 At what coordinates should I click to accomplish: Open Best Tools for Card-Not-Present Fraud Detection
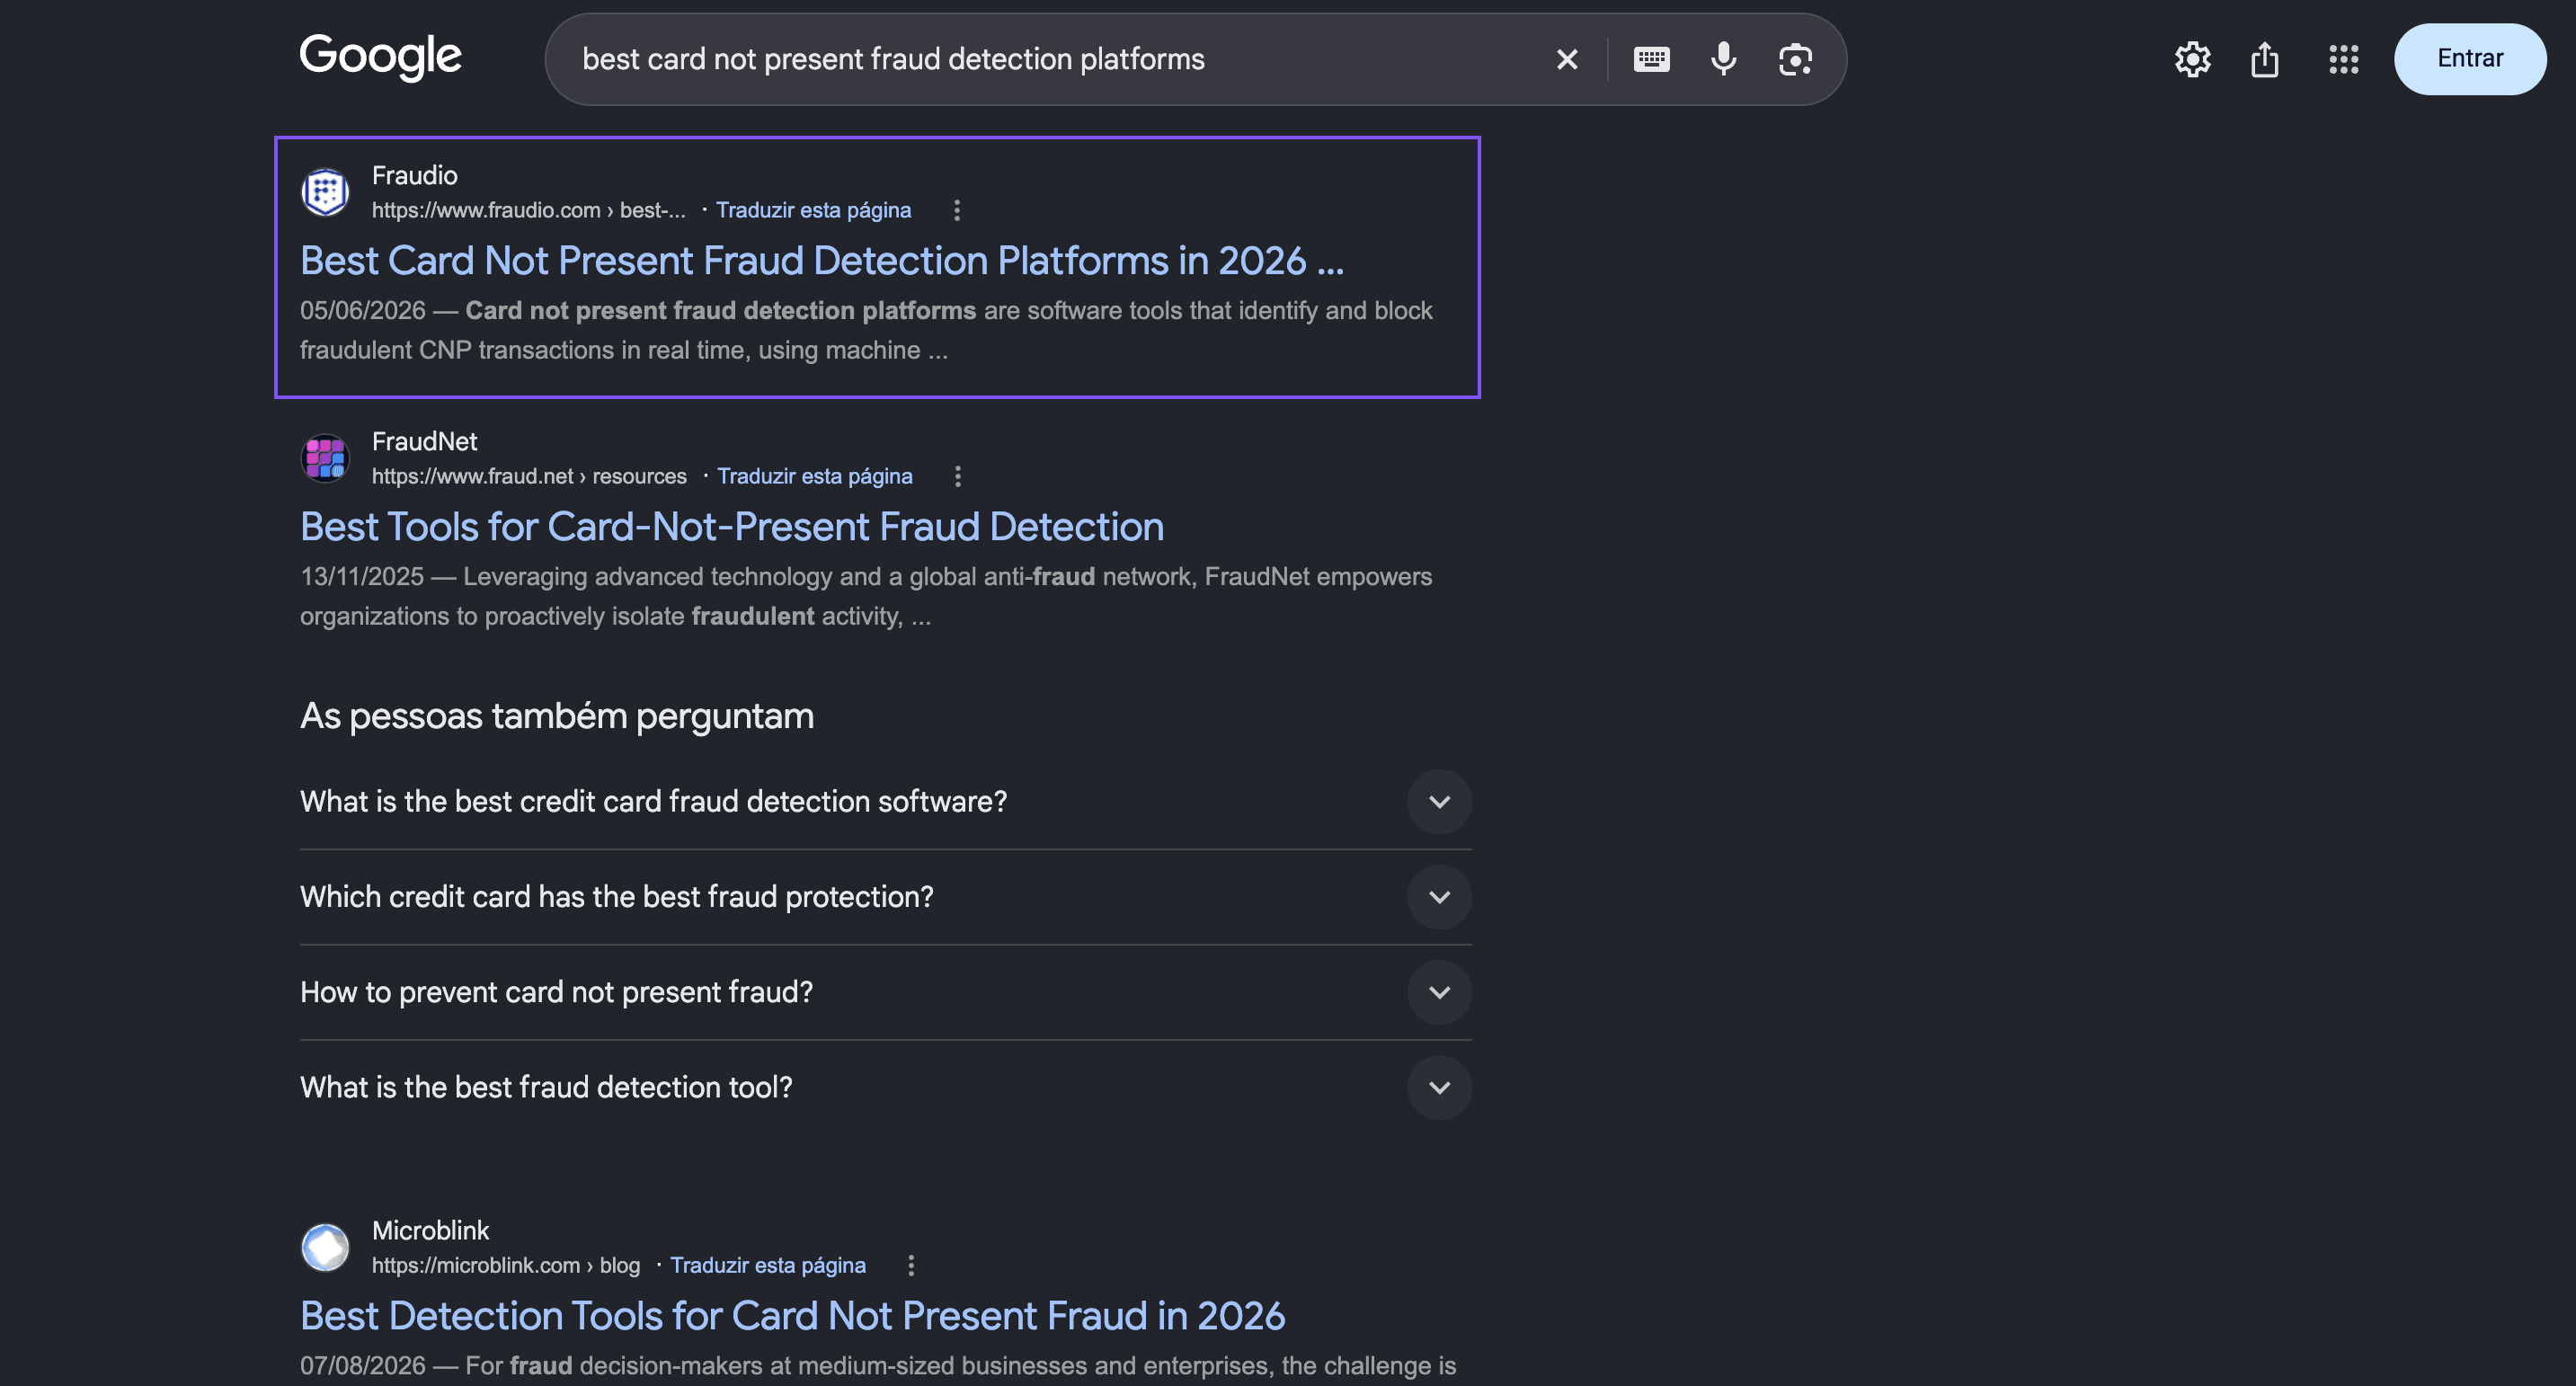pos(732,526)
